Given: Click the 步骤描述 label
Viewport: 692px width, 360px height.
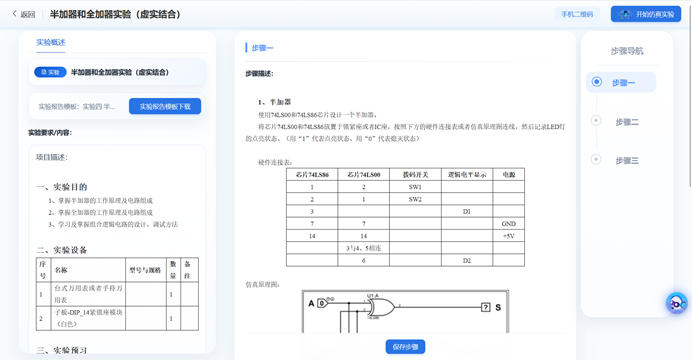Looking at the screenshot, I should (259, 74).
